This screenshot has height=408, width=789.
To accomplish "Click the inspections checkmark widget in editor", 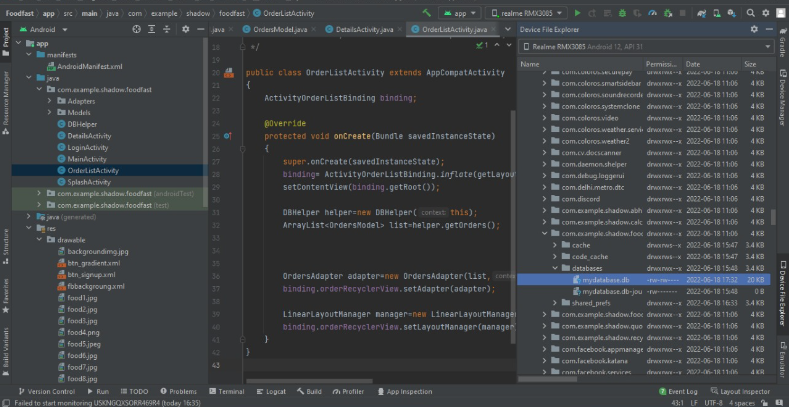I will (x=482, y=45).
